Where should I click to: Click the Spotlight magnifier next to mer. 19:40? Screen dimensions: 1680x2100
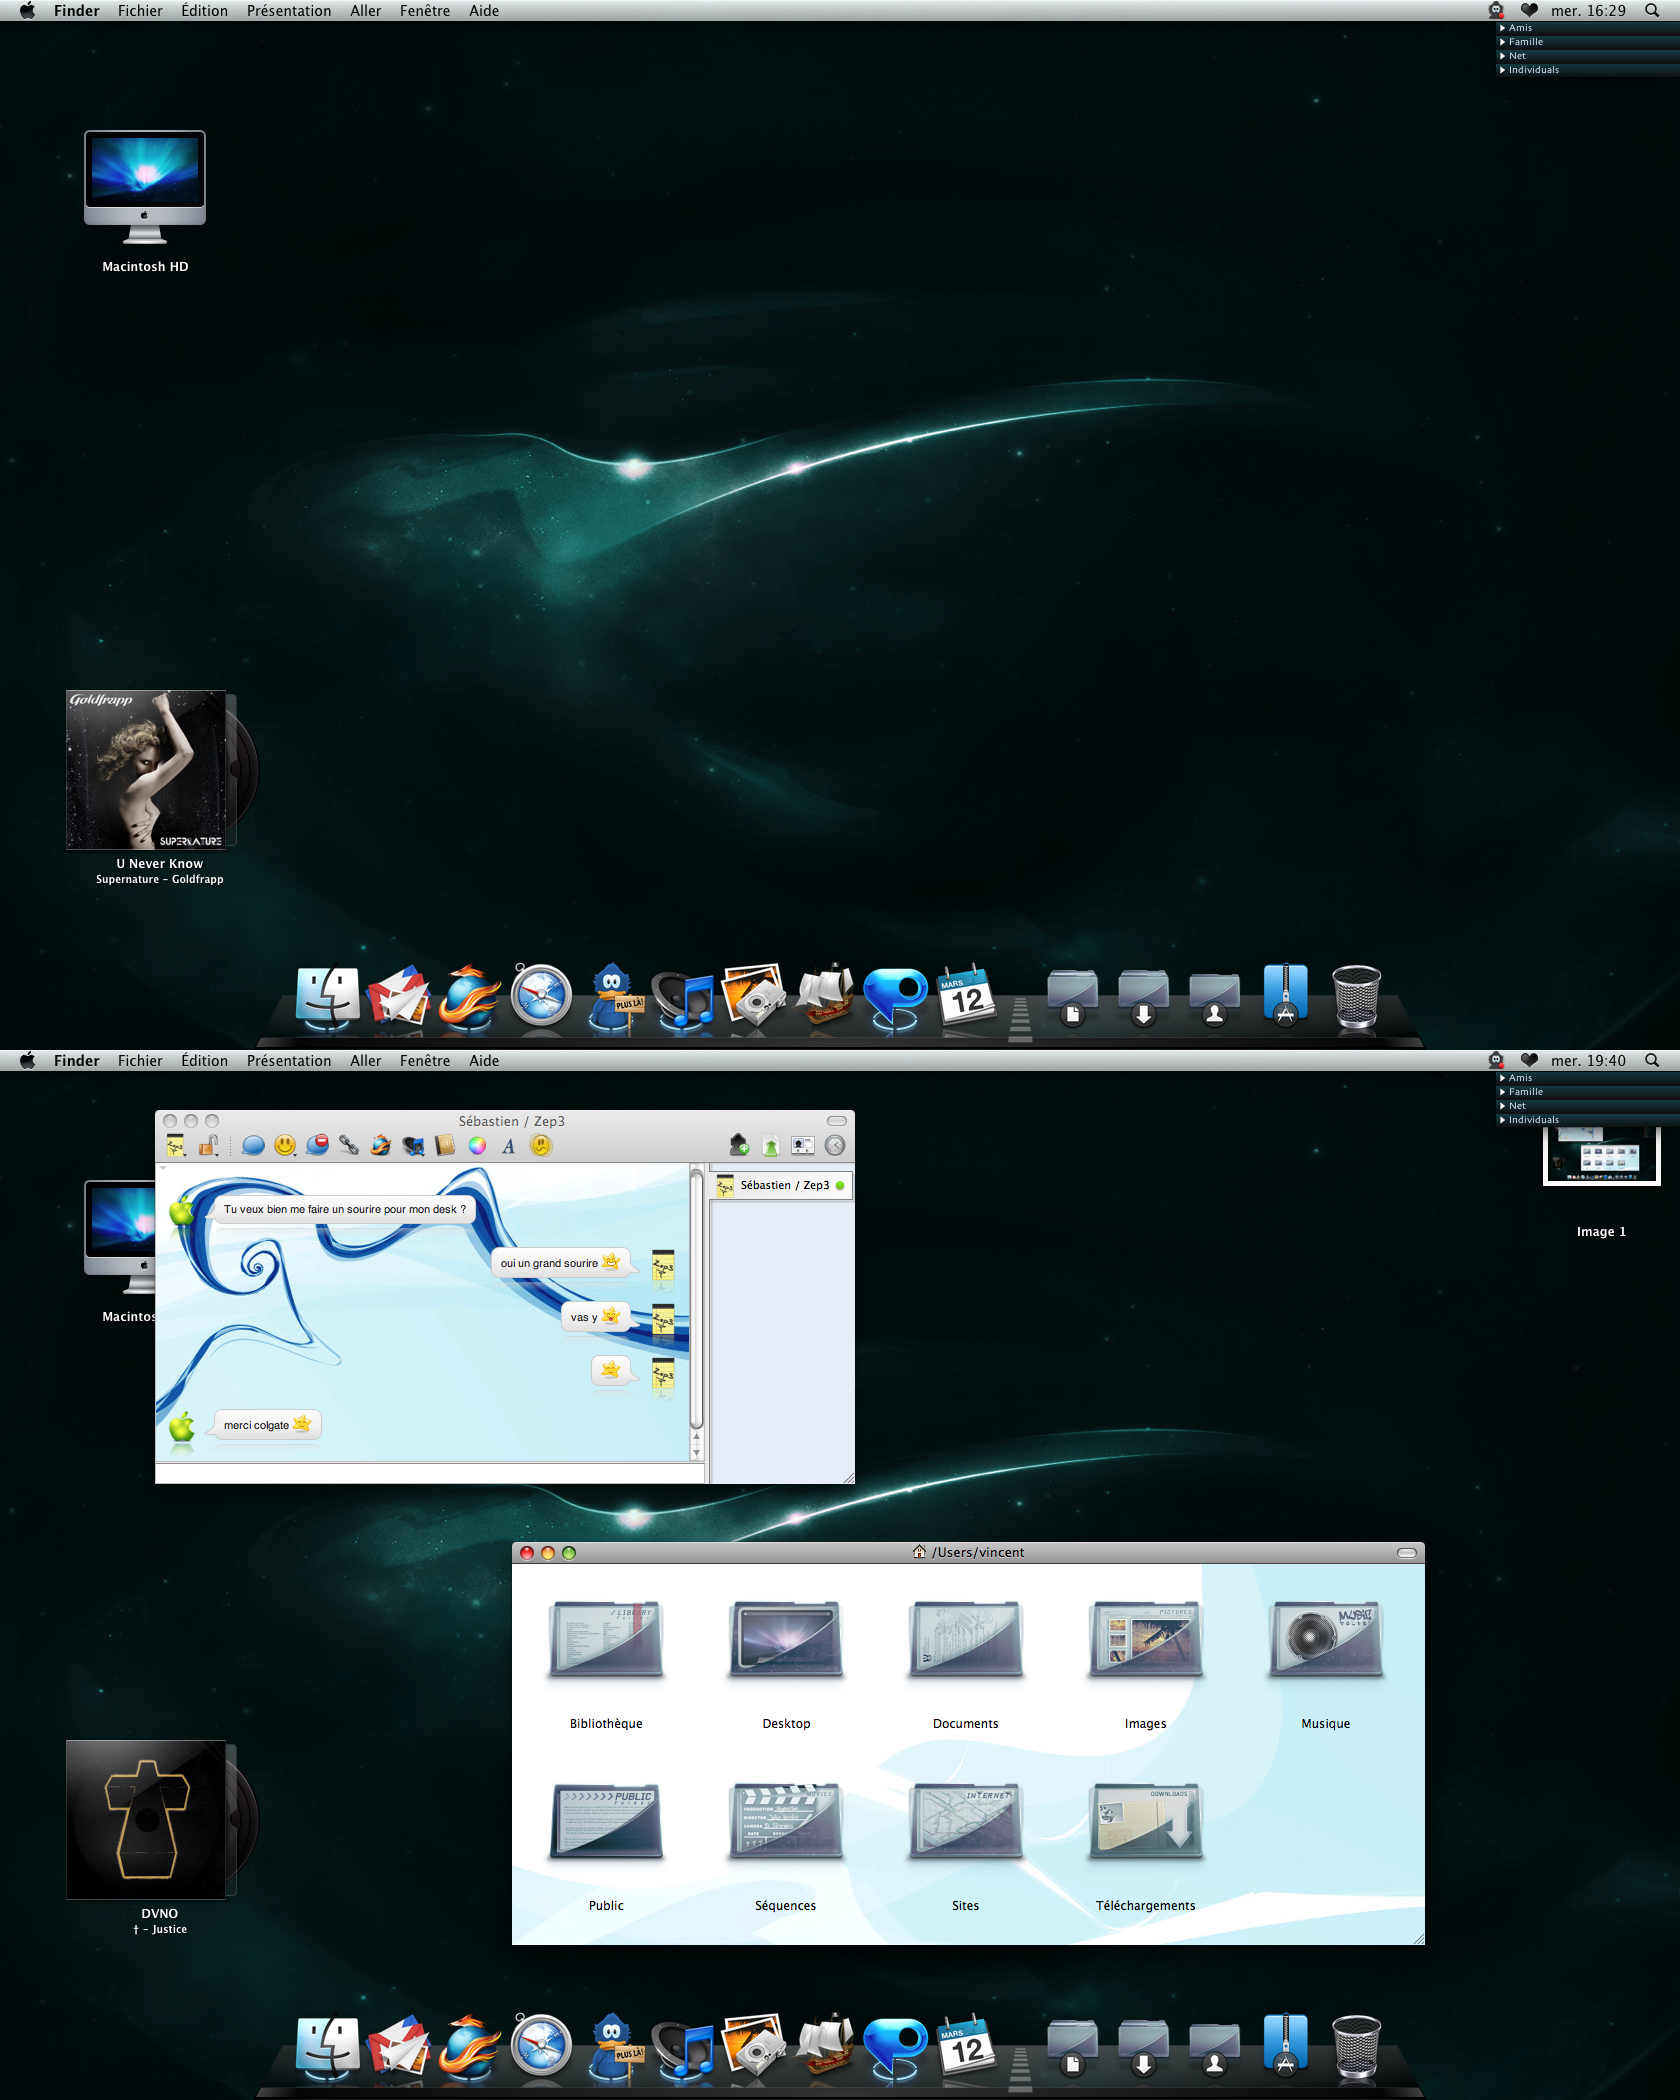click(1652, 1060)
